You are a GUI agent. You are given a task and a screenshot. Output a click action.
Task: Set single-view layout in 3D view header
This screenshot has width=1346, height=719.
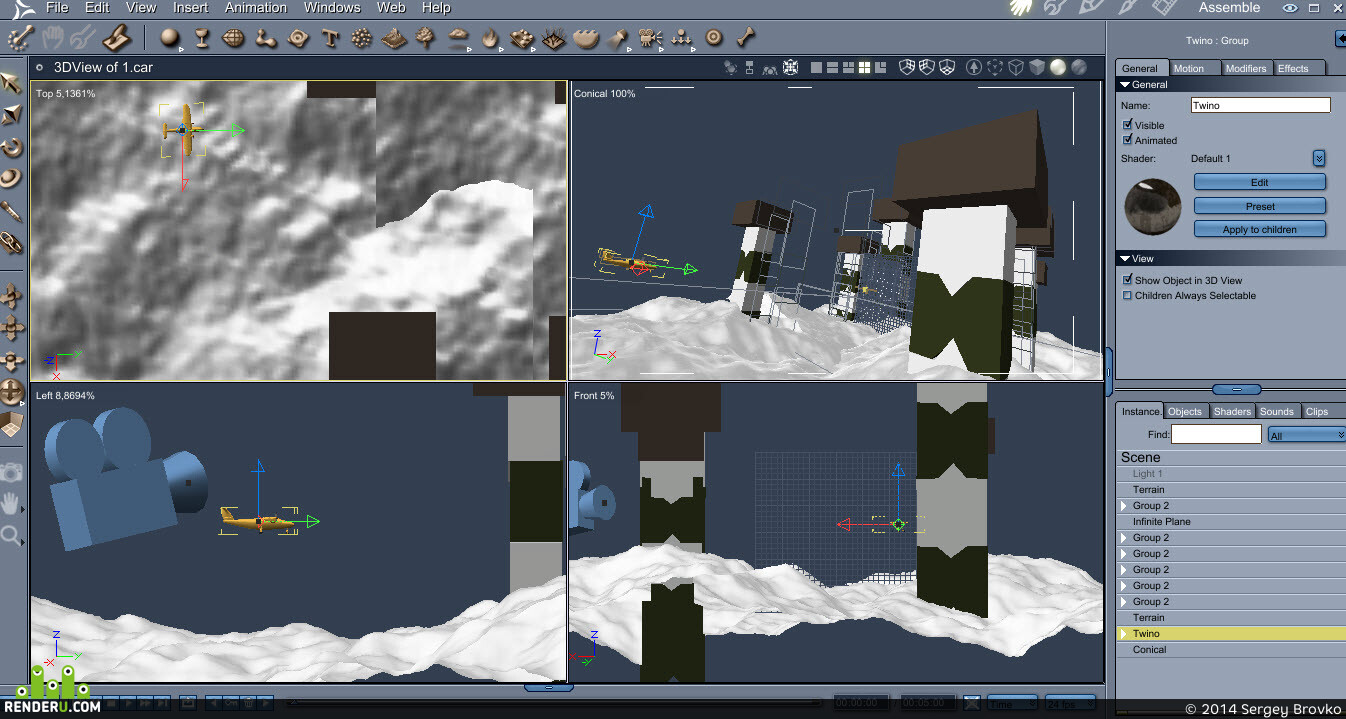tap(817, 68)
